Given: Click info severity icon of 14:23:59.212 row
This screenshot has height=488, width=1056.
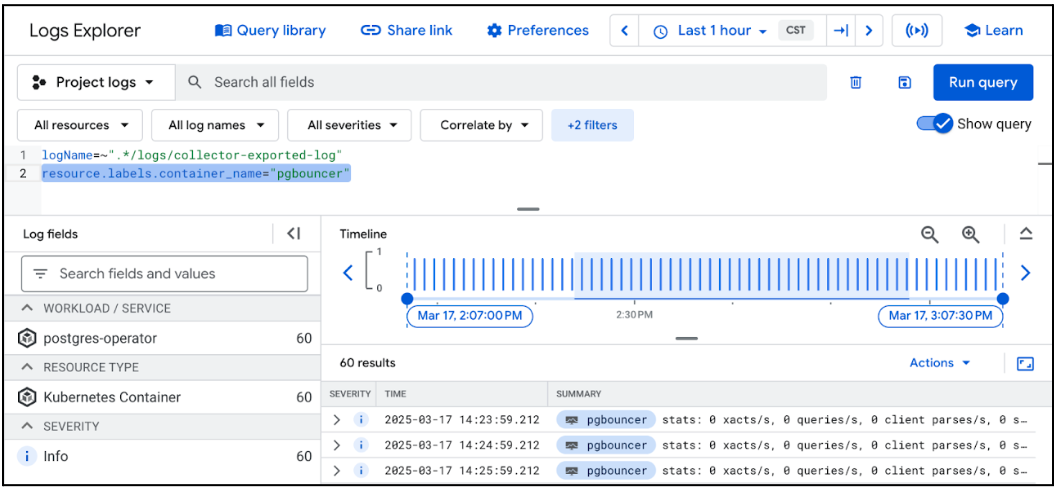Looking at the screenshot, I should coord(361,419).
